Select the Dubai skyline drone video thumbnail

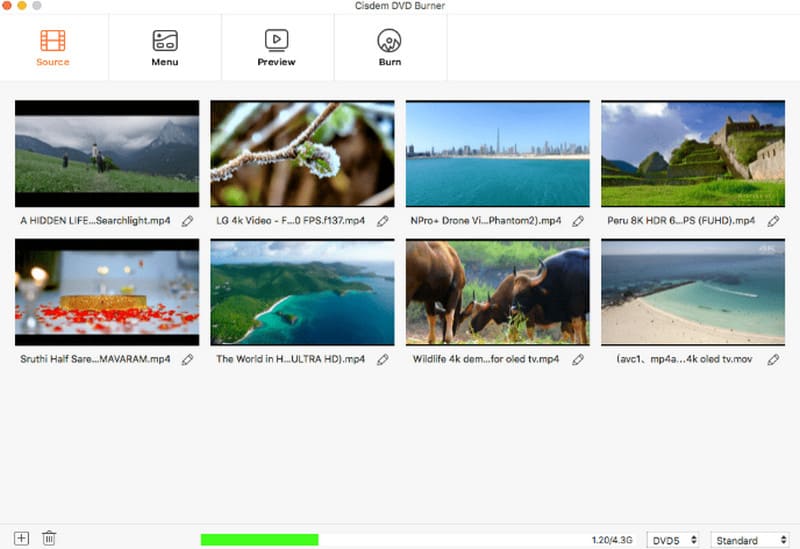pyautogui.click(x=497, y=153)
